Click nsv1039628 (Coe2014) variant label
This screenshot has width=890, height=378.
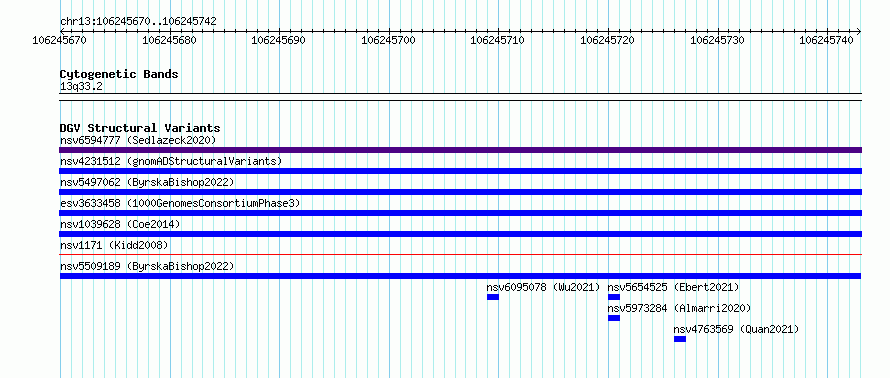click(120, 224)
